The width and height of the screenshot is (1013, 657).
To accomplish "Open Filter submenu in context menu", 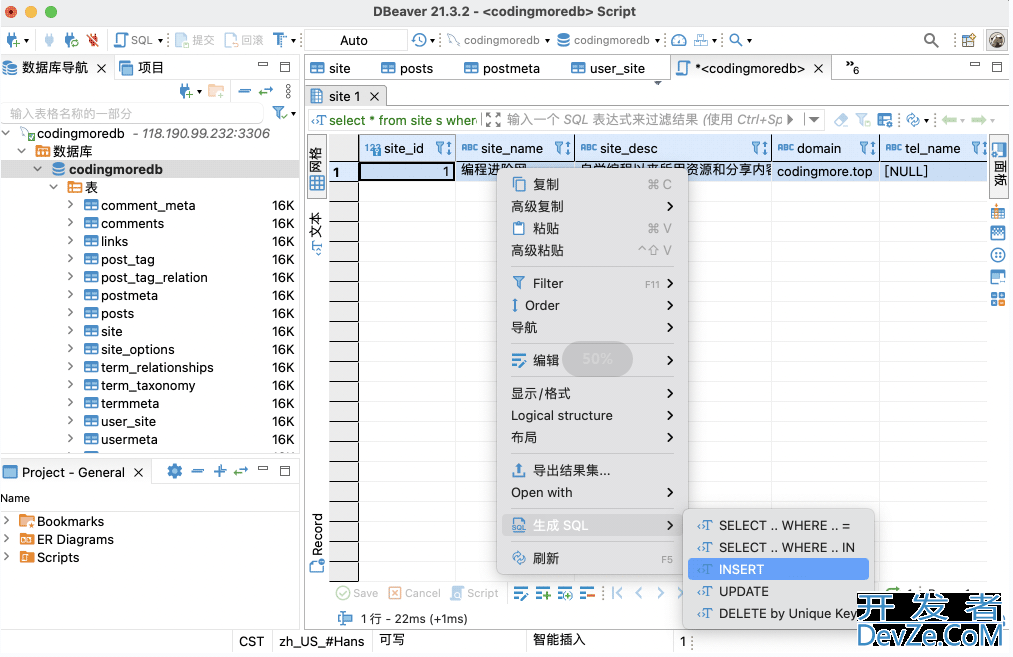I will 592,283.
